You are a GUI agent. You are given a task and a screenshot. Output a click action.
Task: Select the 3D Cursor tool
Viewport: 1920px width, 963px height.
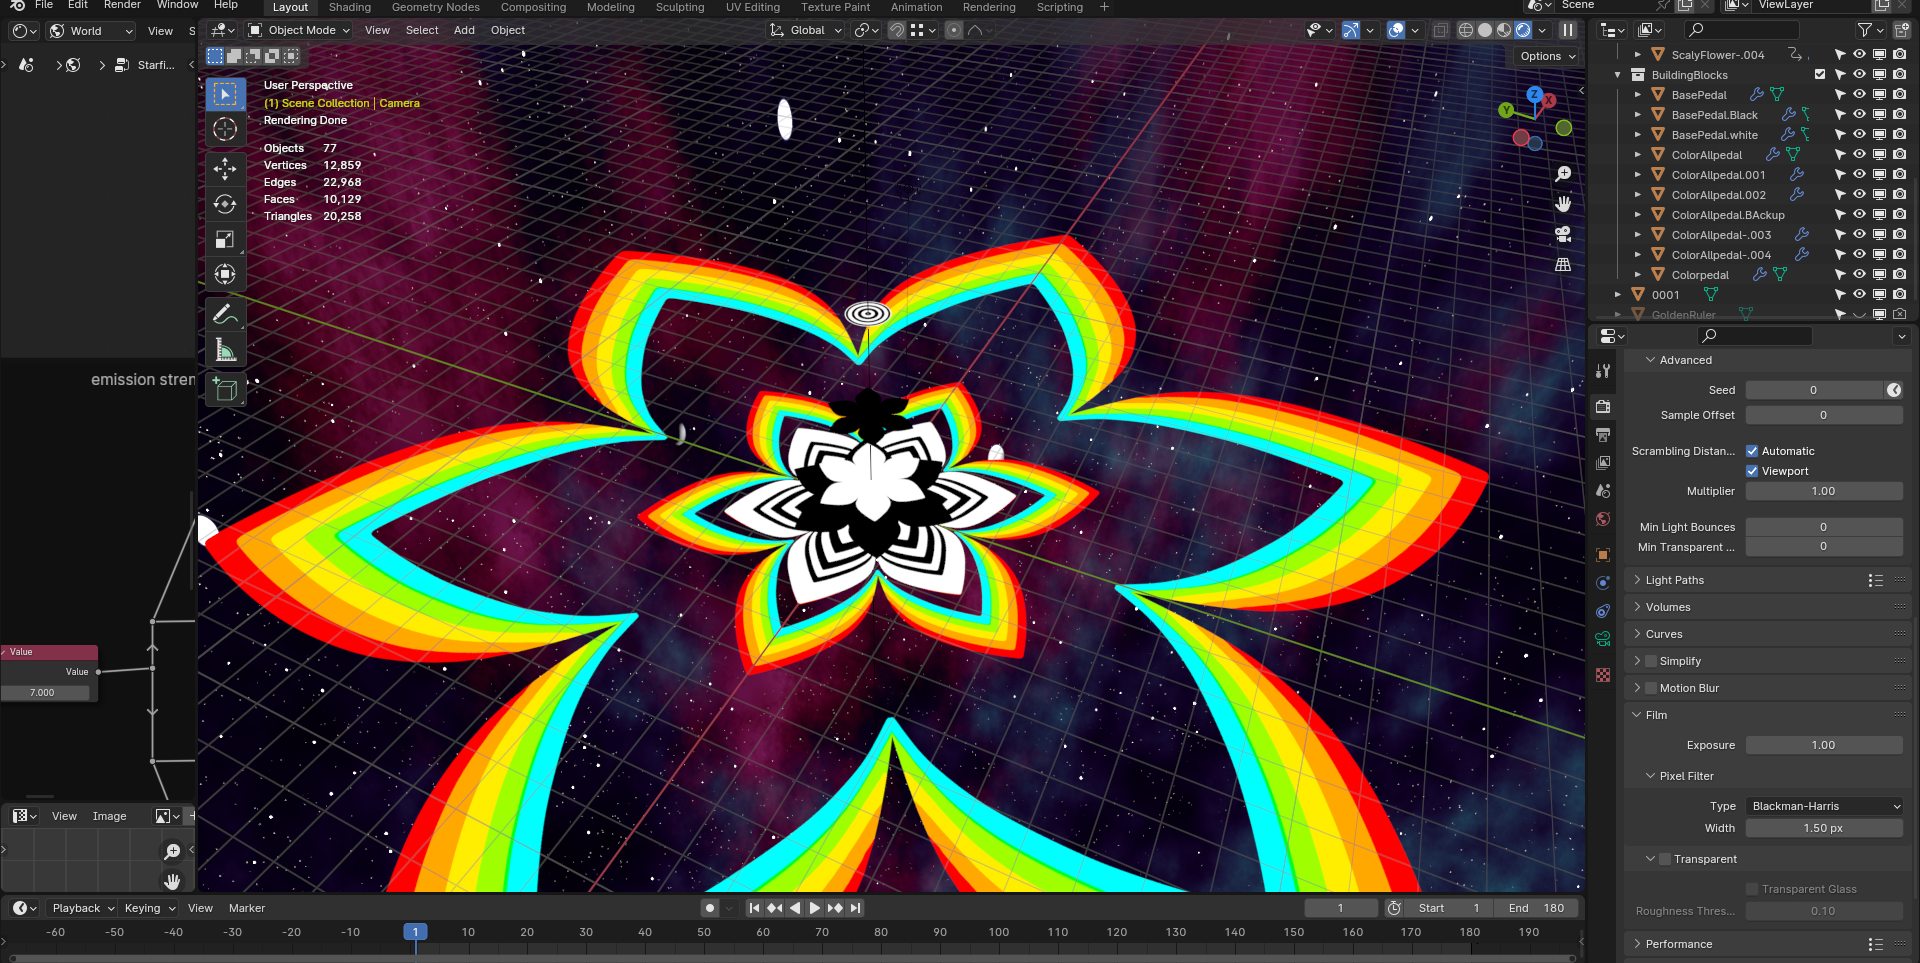pos(225,130)
